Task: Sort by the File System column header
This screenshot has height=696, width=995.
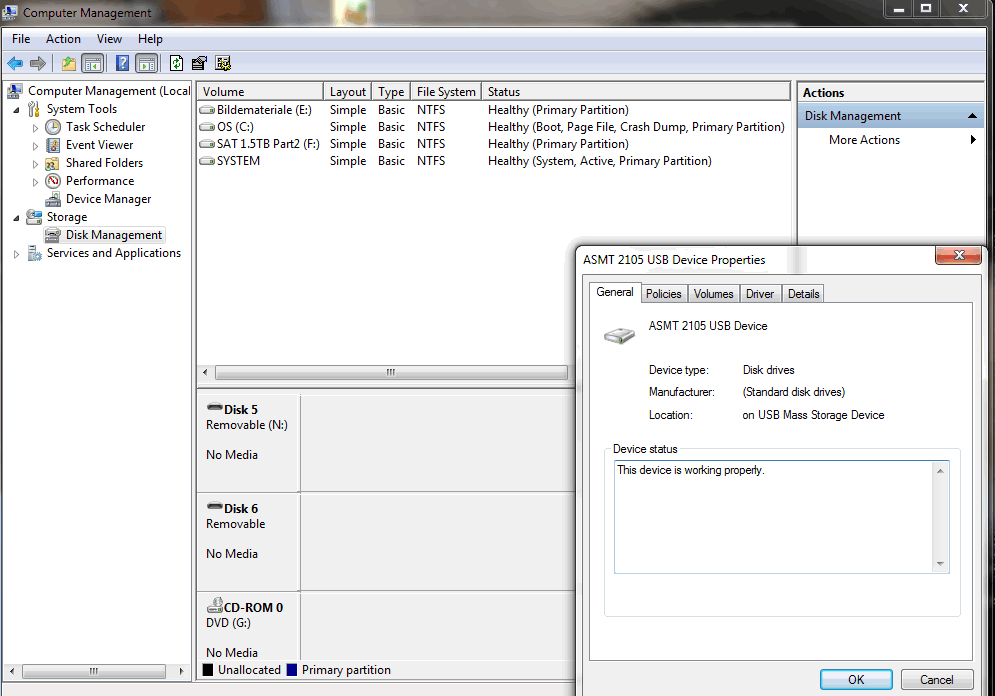Action: coord(446,91)
